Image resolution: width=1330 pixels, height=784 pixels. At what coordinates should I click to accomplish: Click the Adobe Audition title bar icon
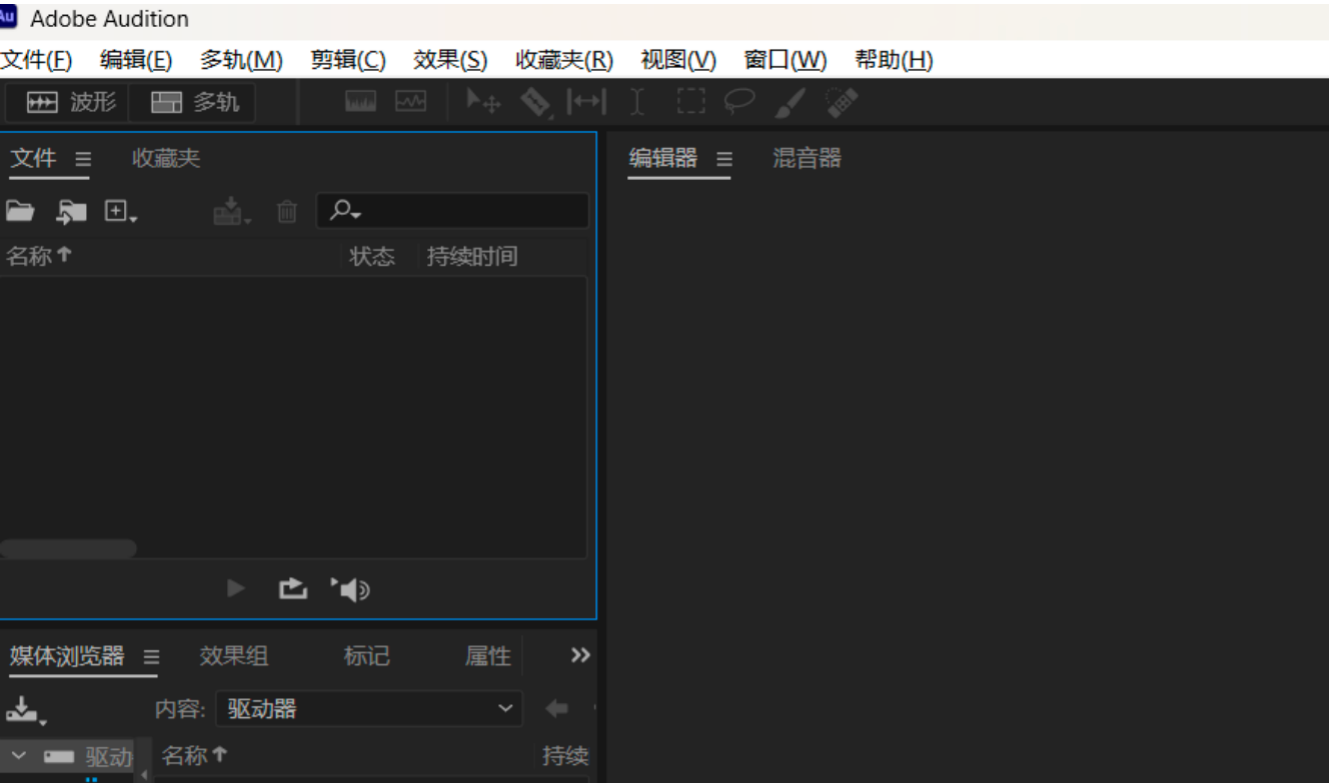pos(8,17)
